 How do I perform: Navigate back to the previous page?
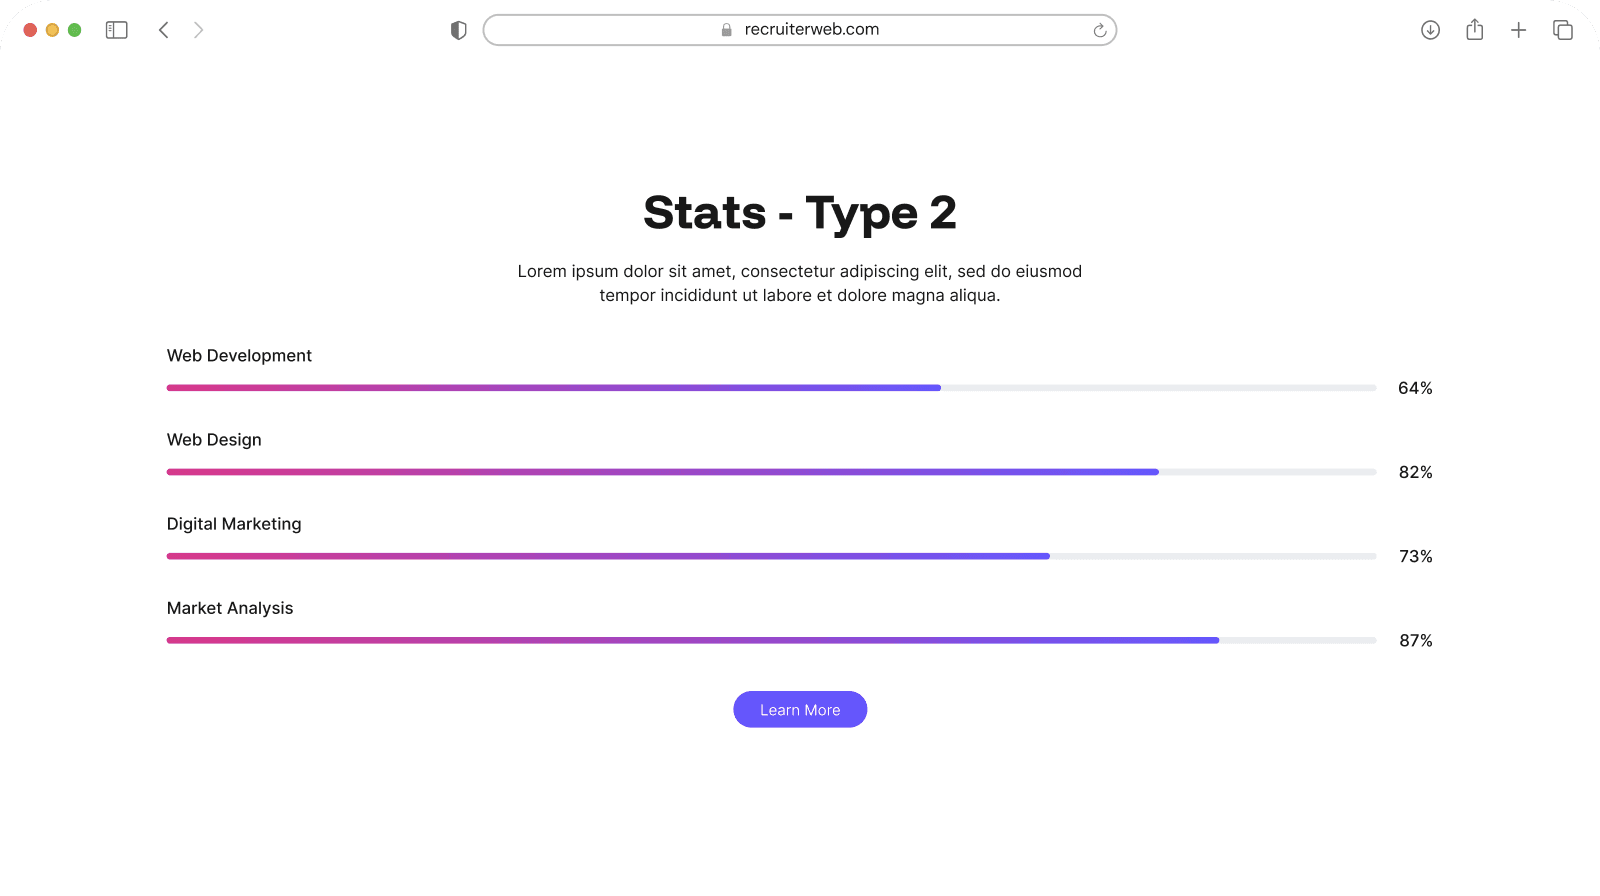coord(164,29)
